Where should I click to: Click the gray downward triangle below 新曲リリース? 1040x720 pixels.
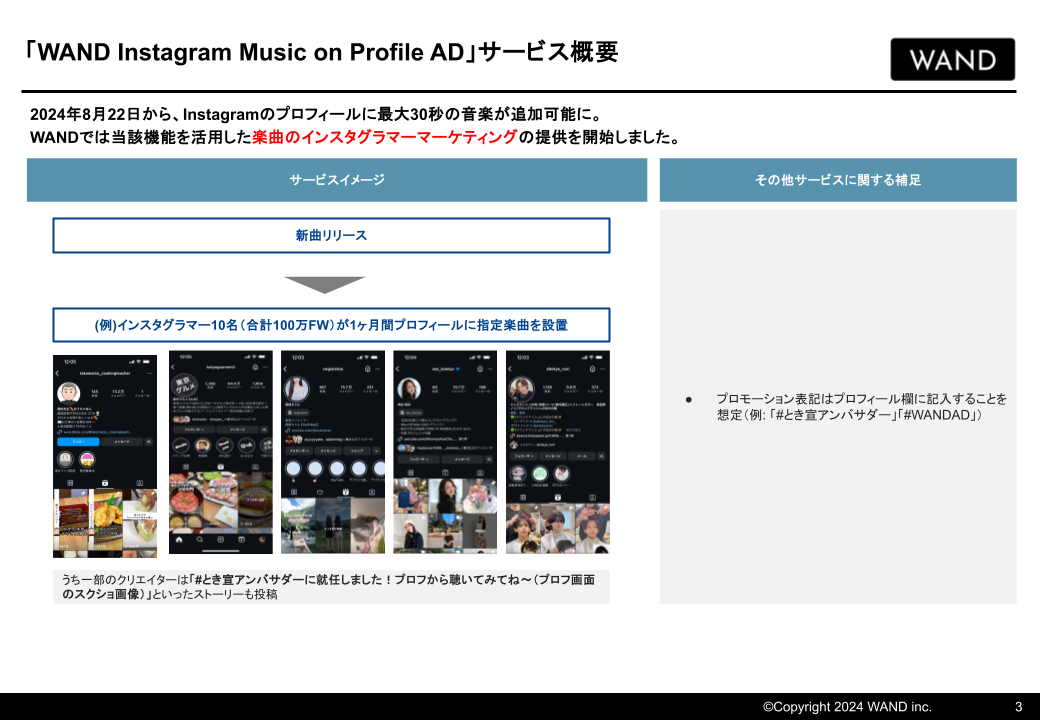pos(324,284)
